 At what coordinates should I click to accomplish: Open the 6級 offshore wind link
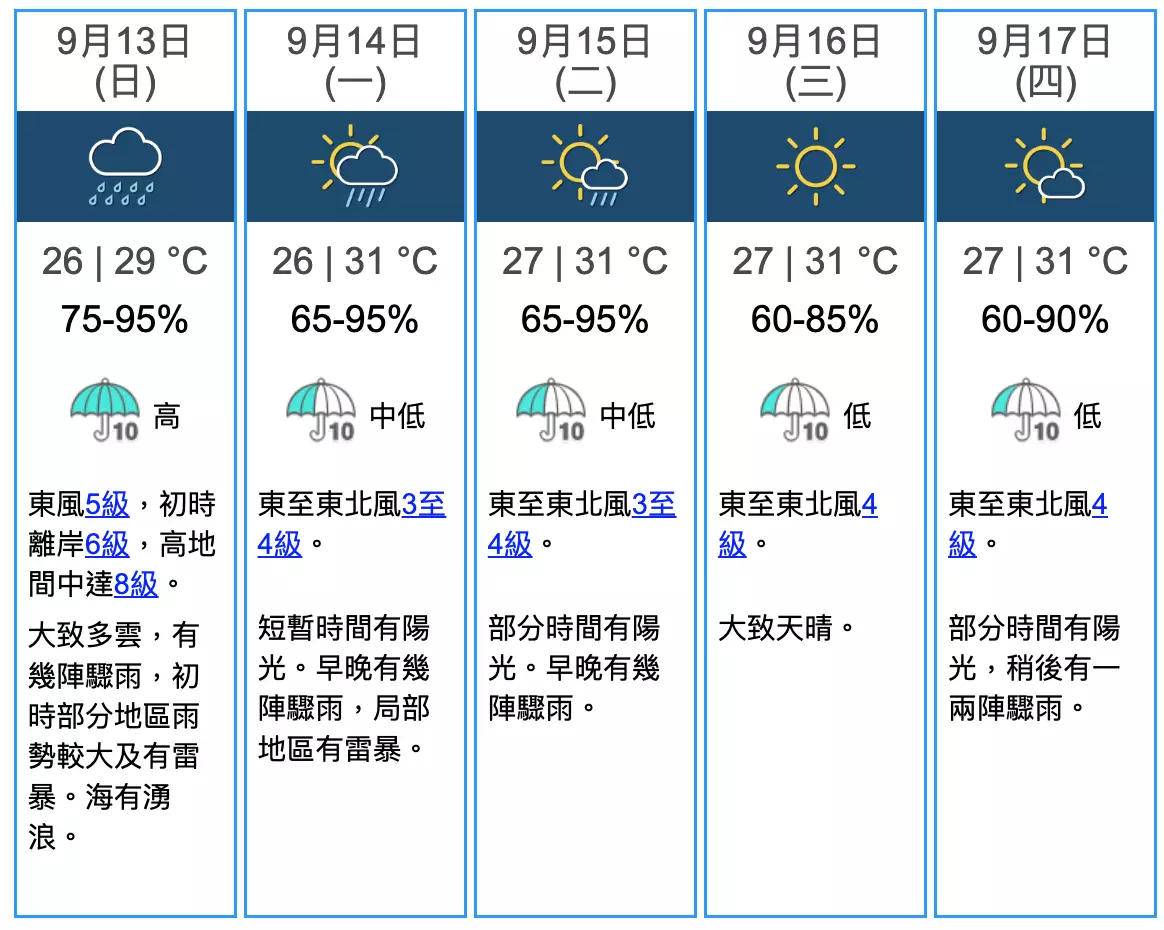(107, 545)
